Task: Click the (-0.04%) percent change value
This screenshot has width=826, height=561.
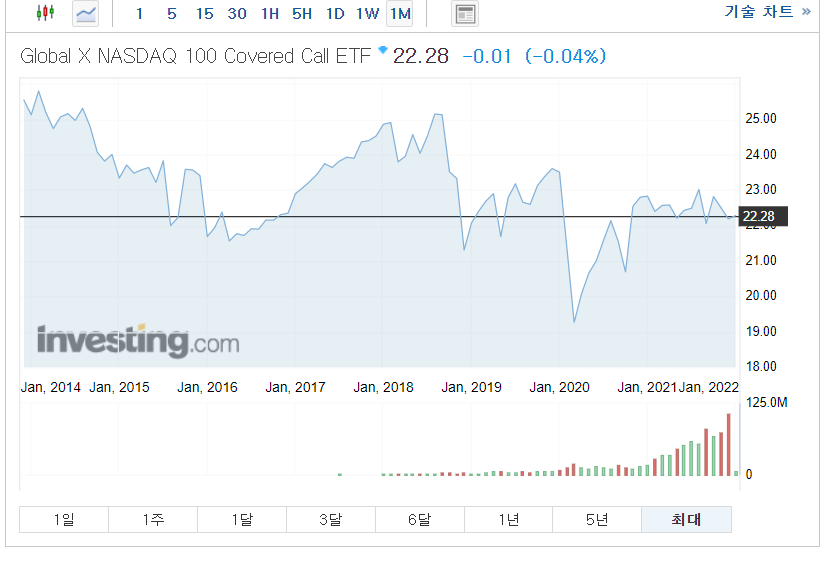Action: click(x=566, y=56)
